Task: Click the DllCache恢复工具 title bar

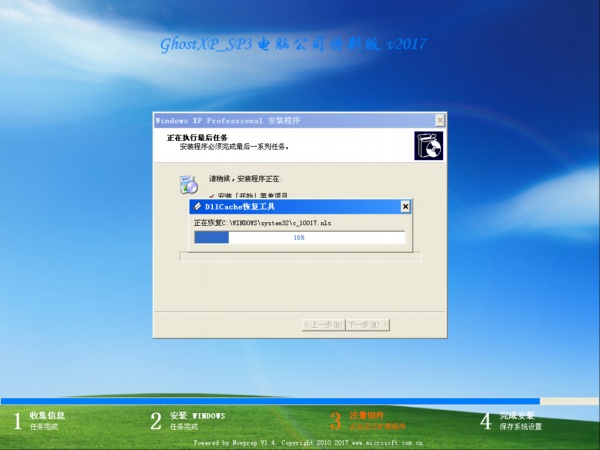Action: 300,207
